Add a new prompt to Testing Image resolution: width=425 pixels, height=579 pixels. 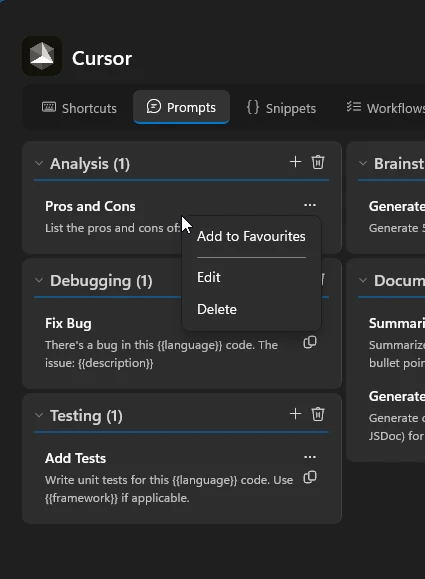pos(295,414)
